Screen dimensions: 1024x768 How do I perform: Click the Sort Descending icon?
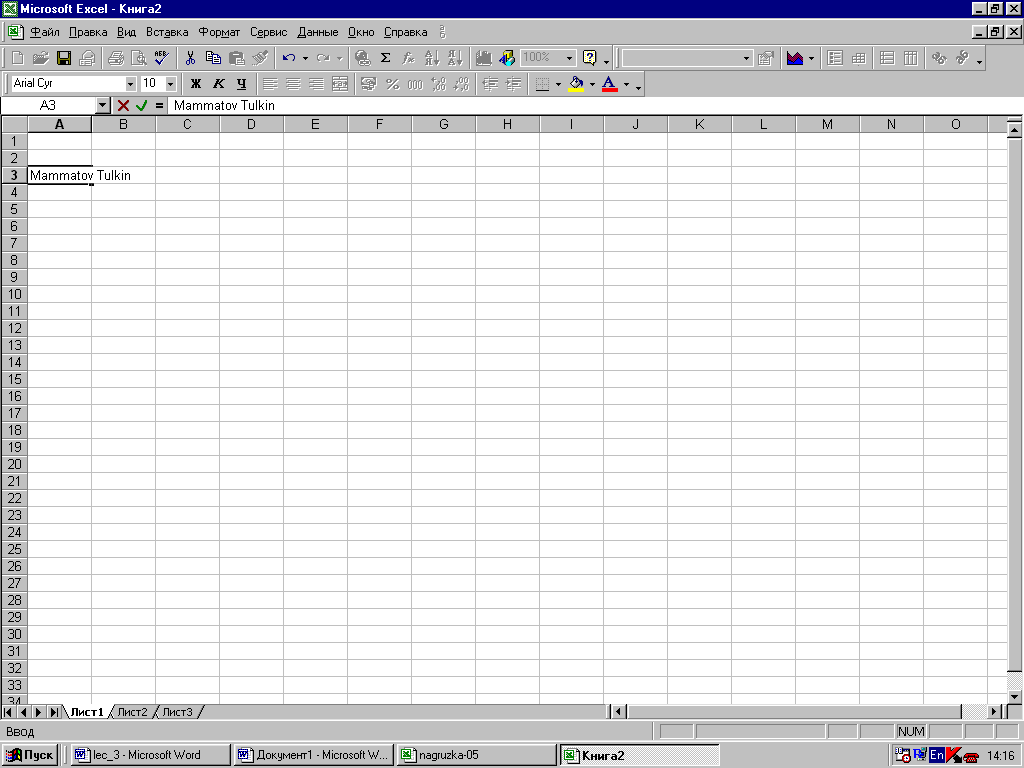pyautogui.click(x=455, y=58)
